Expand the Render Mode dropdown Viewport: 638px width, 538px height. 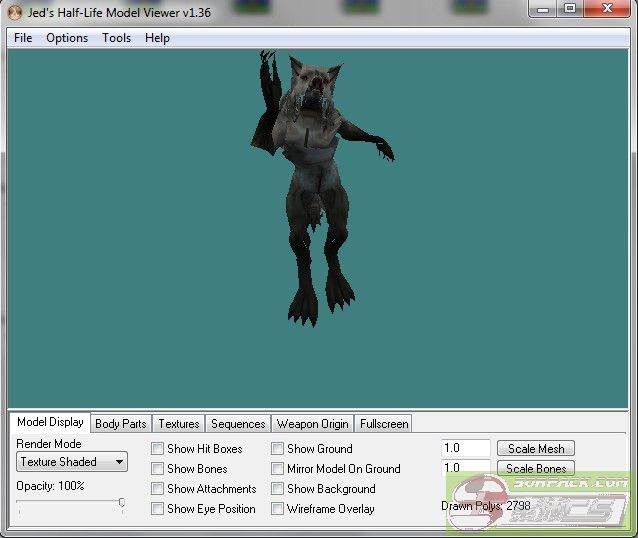coord(72,462)
